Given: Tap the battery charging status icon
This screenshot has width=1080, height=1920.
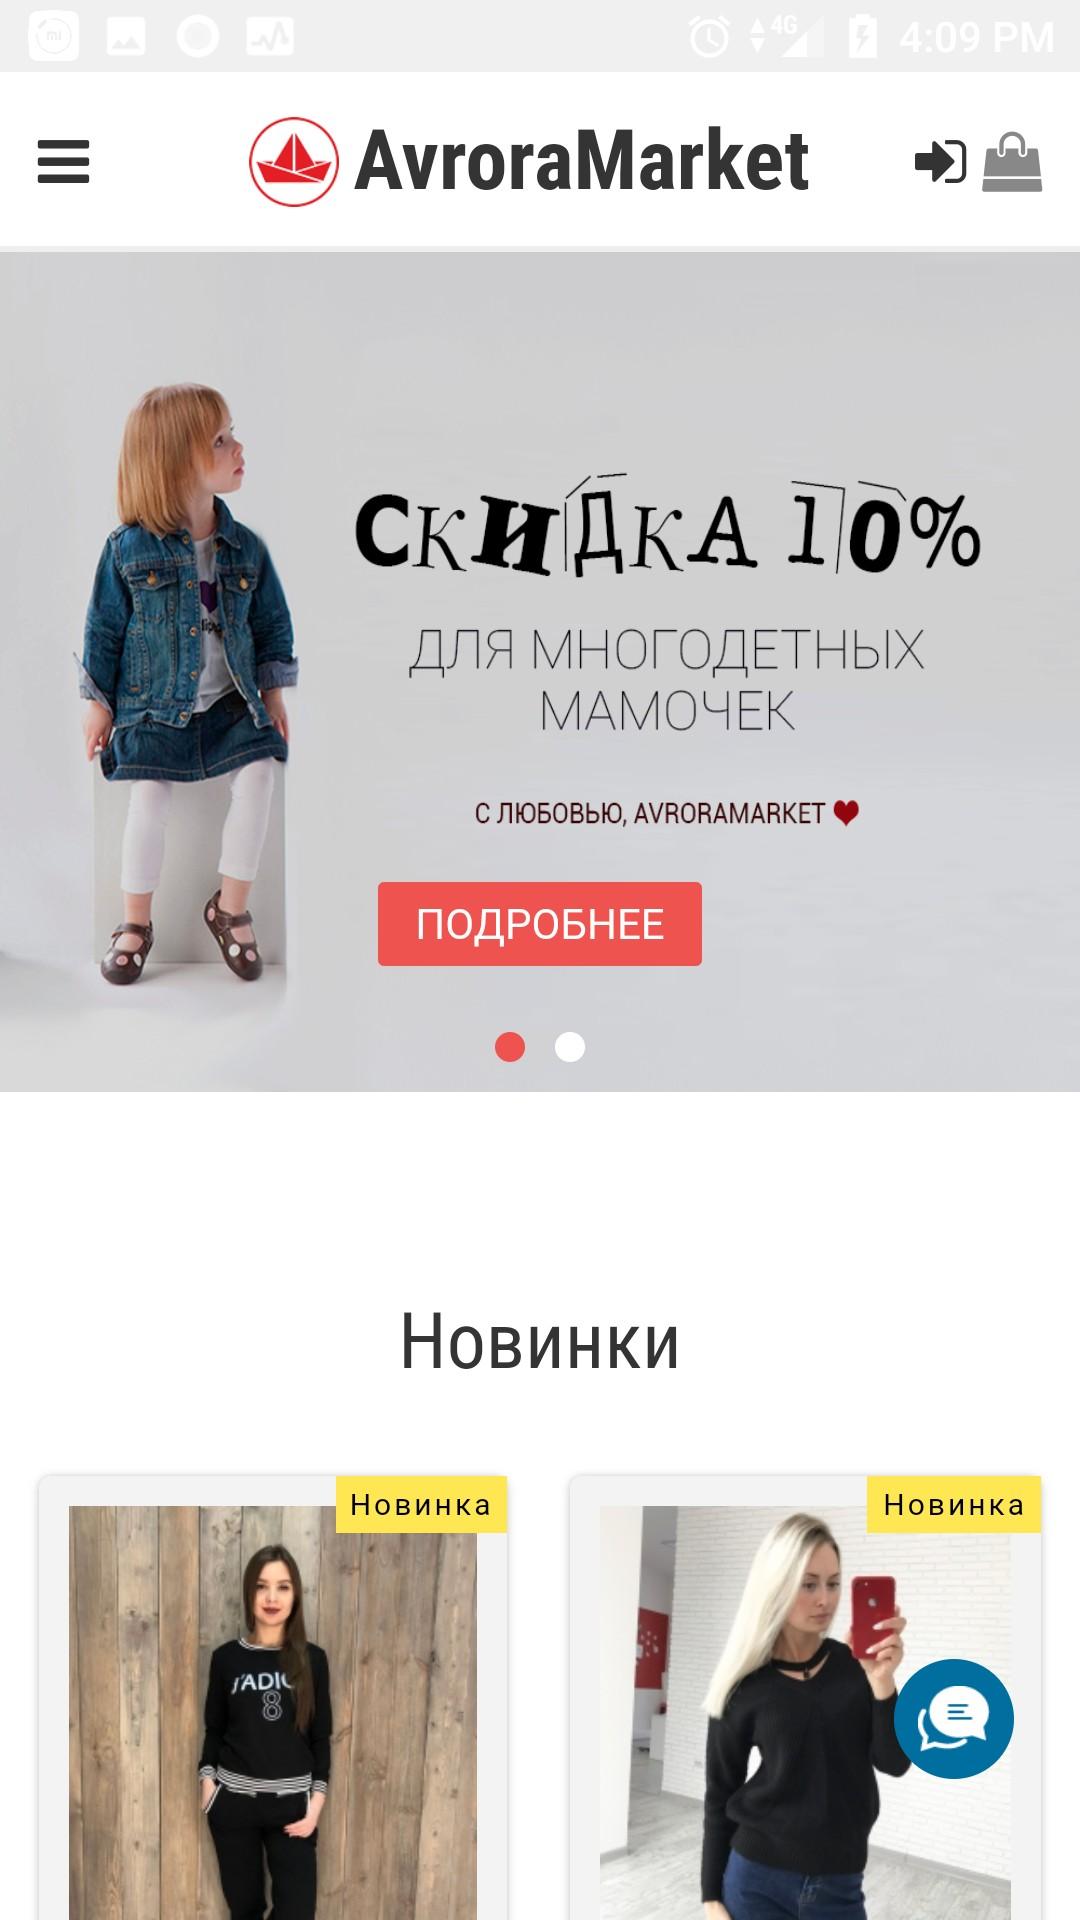Looking at the screenshot, I should tap(862, 37).
